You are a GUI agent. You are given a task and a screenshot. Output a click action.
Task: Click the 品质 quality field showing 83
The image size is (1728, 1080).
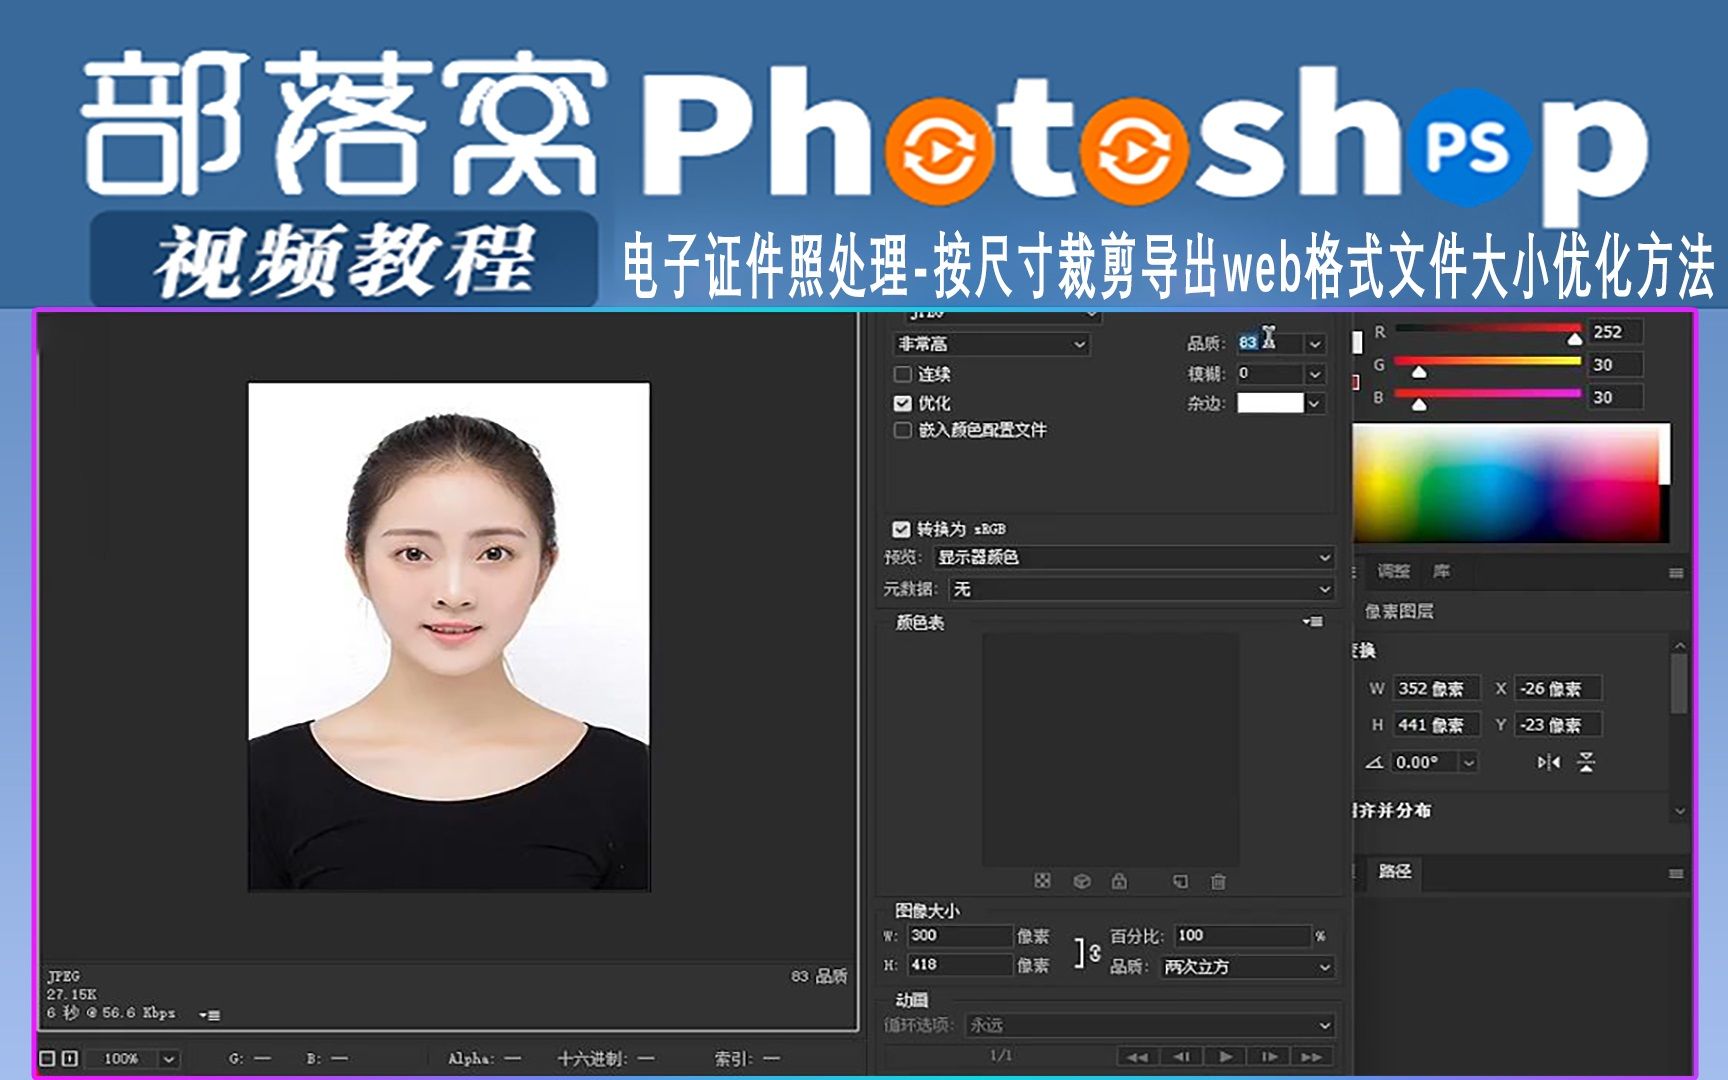1270,343
